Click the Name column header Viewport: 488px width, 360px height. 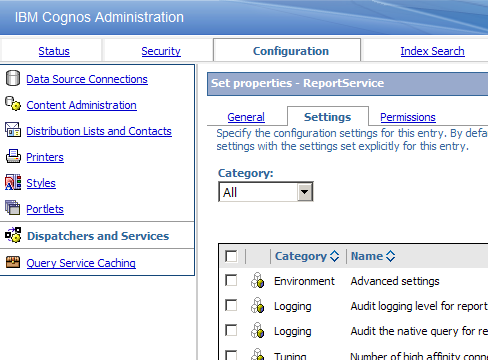tap(367, 256)
